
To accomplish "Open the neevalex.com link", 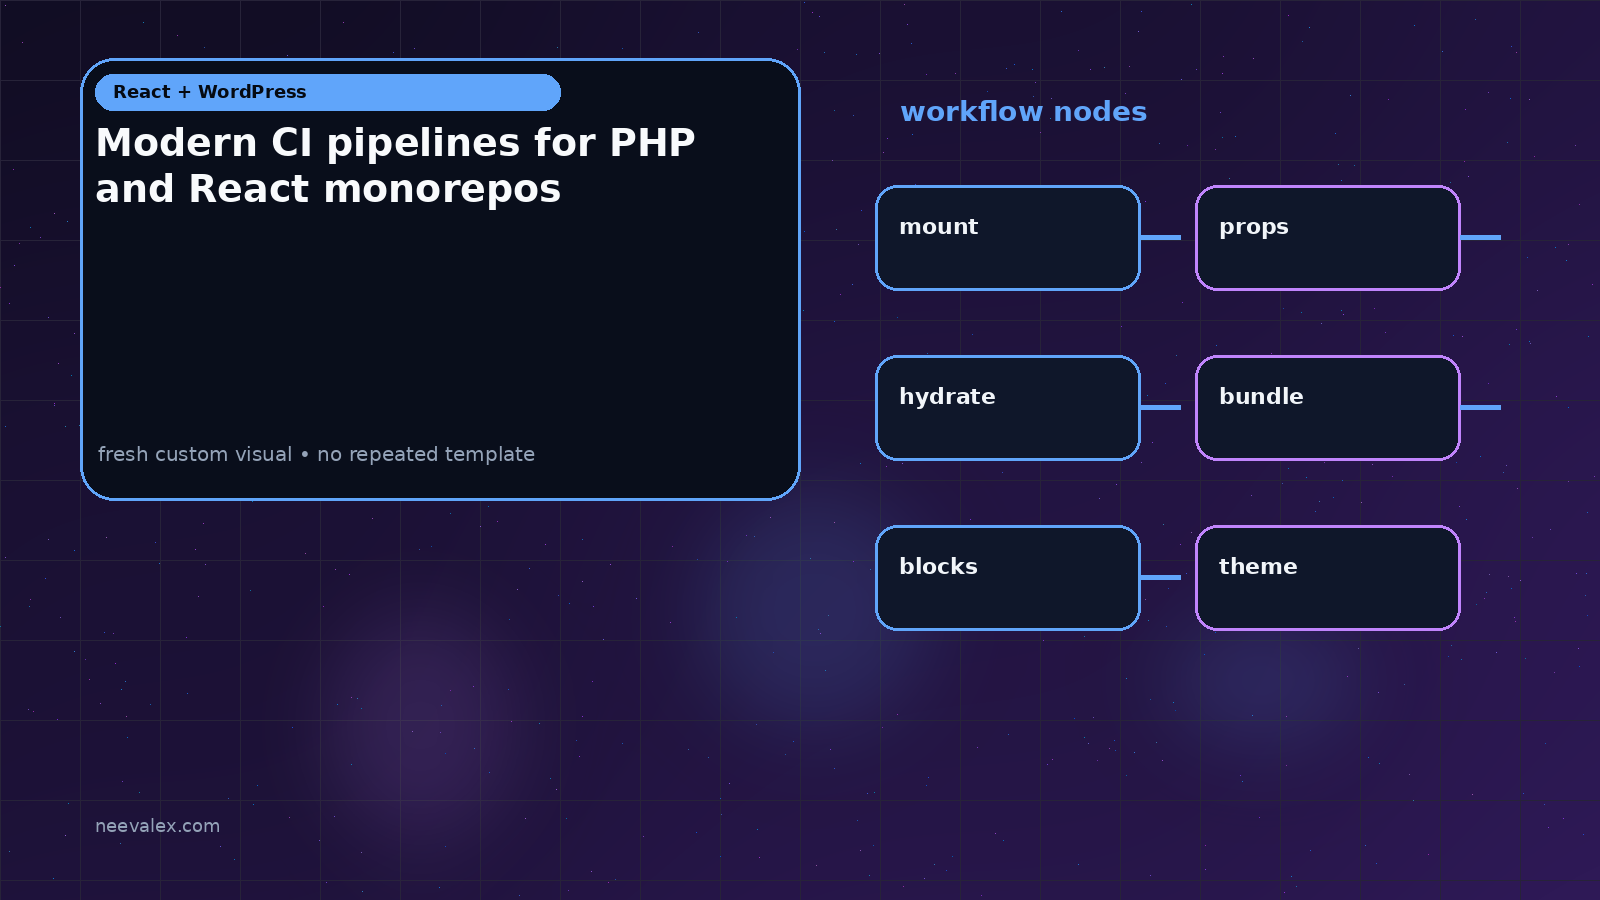I will coord(157,826).
